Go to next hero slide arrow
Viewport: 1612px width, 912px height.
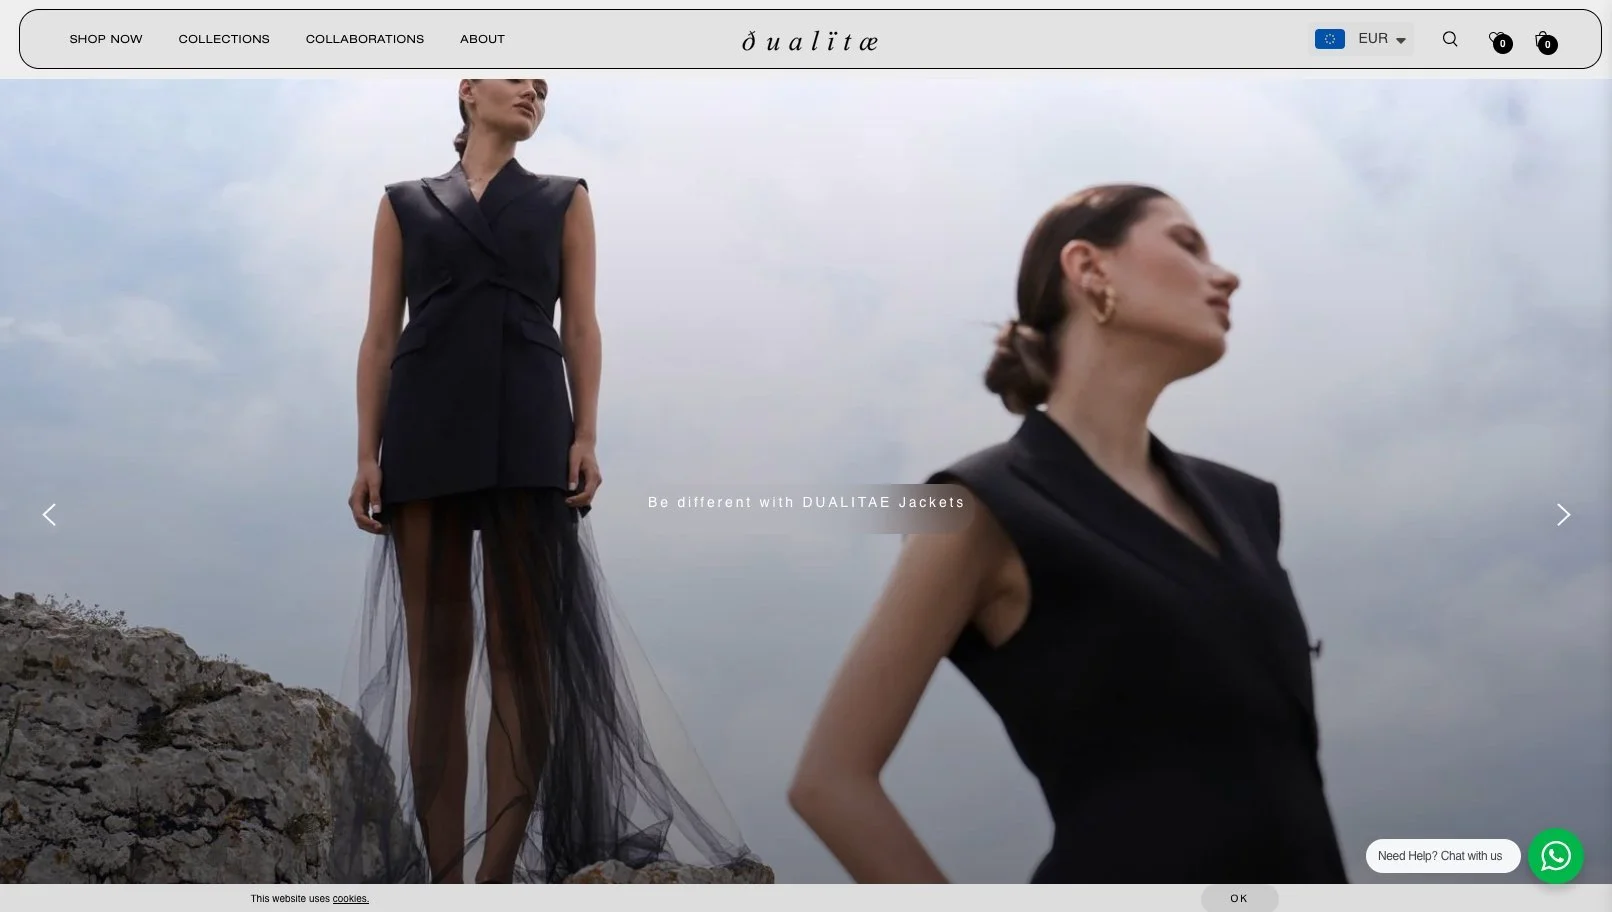click(x=1563, y=514)
